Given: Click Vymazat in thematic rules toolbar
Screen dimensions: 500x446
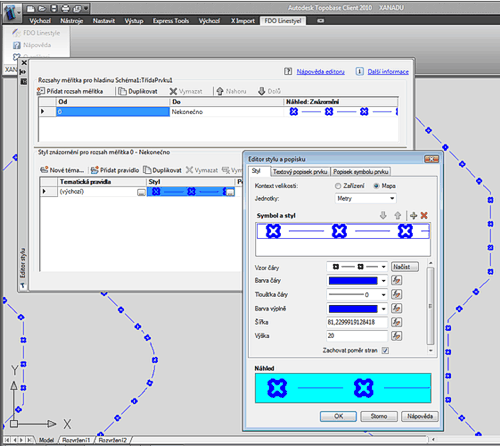Looking at the screenshot, I should (x=202, y=170).
